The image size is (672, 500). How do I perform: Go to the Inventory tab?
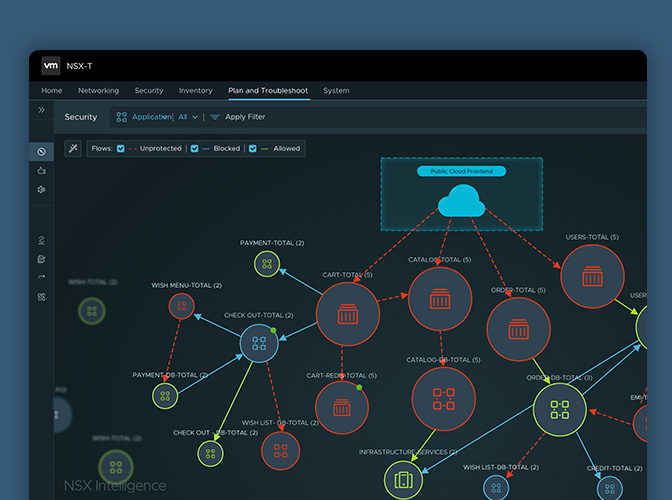[195, 90]
